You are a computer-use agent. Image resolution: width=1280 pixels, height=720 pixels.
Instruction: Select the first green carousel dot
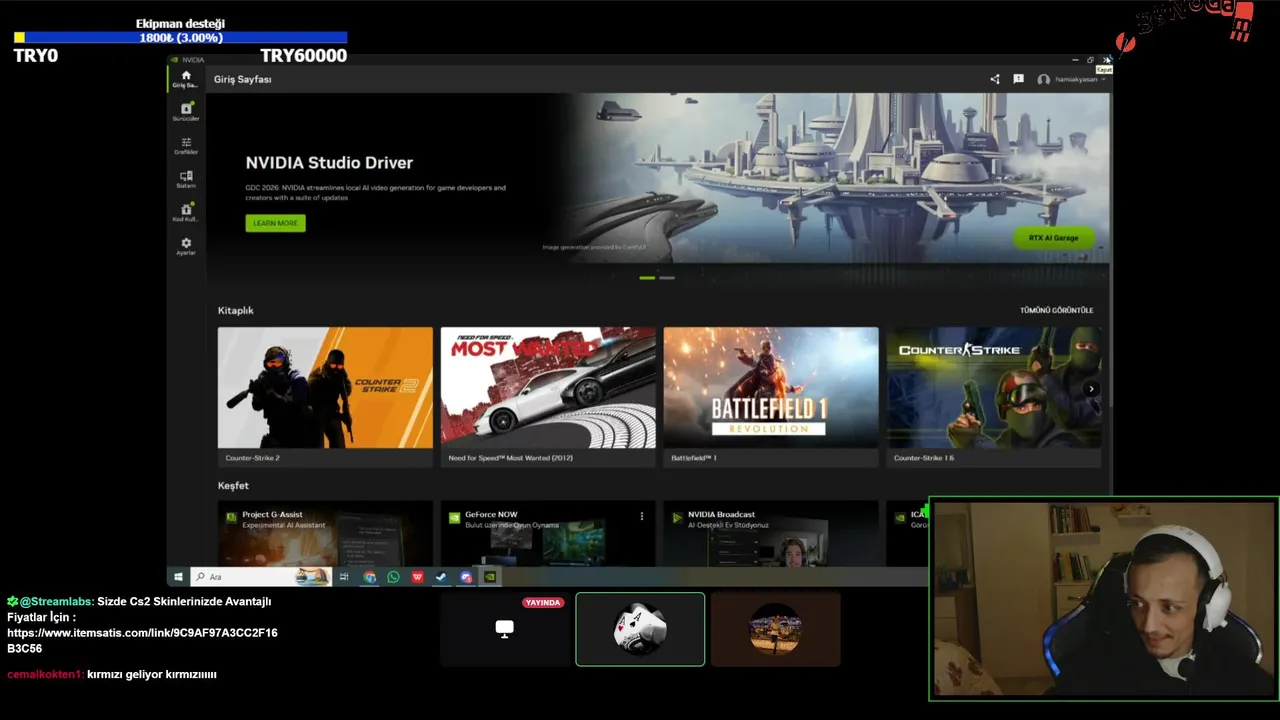coord(647,277)
